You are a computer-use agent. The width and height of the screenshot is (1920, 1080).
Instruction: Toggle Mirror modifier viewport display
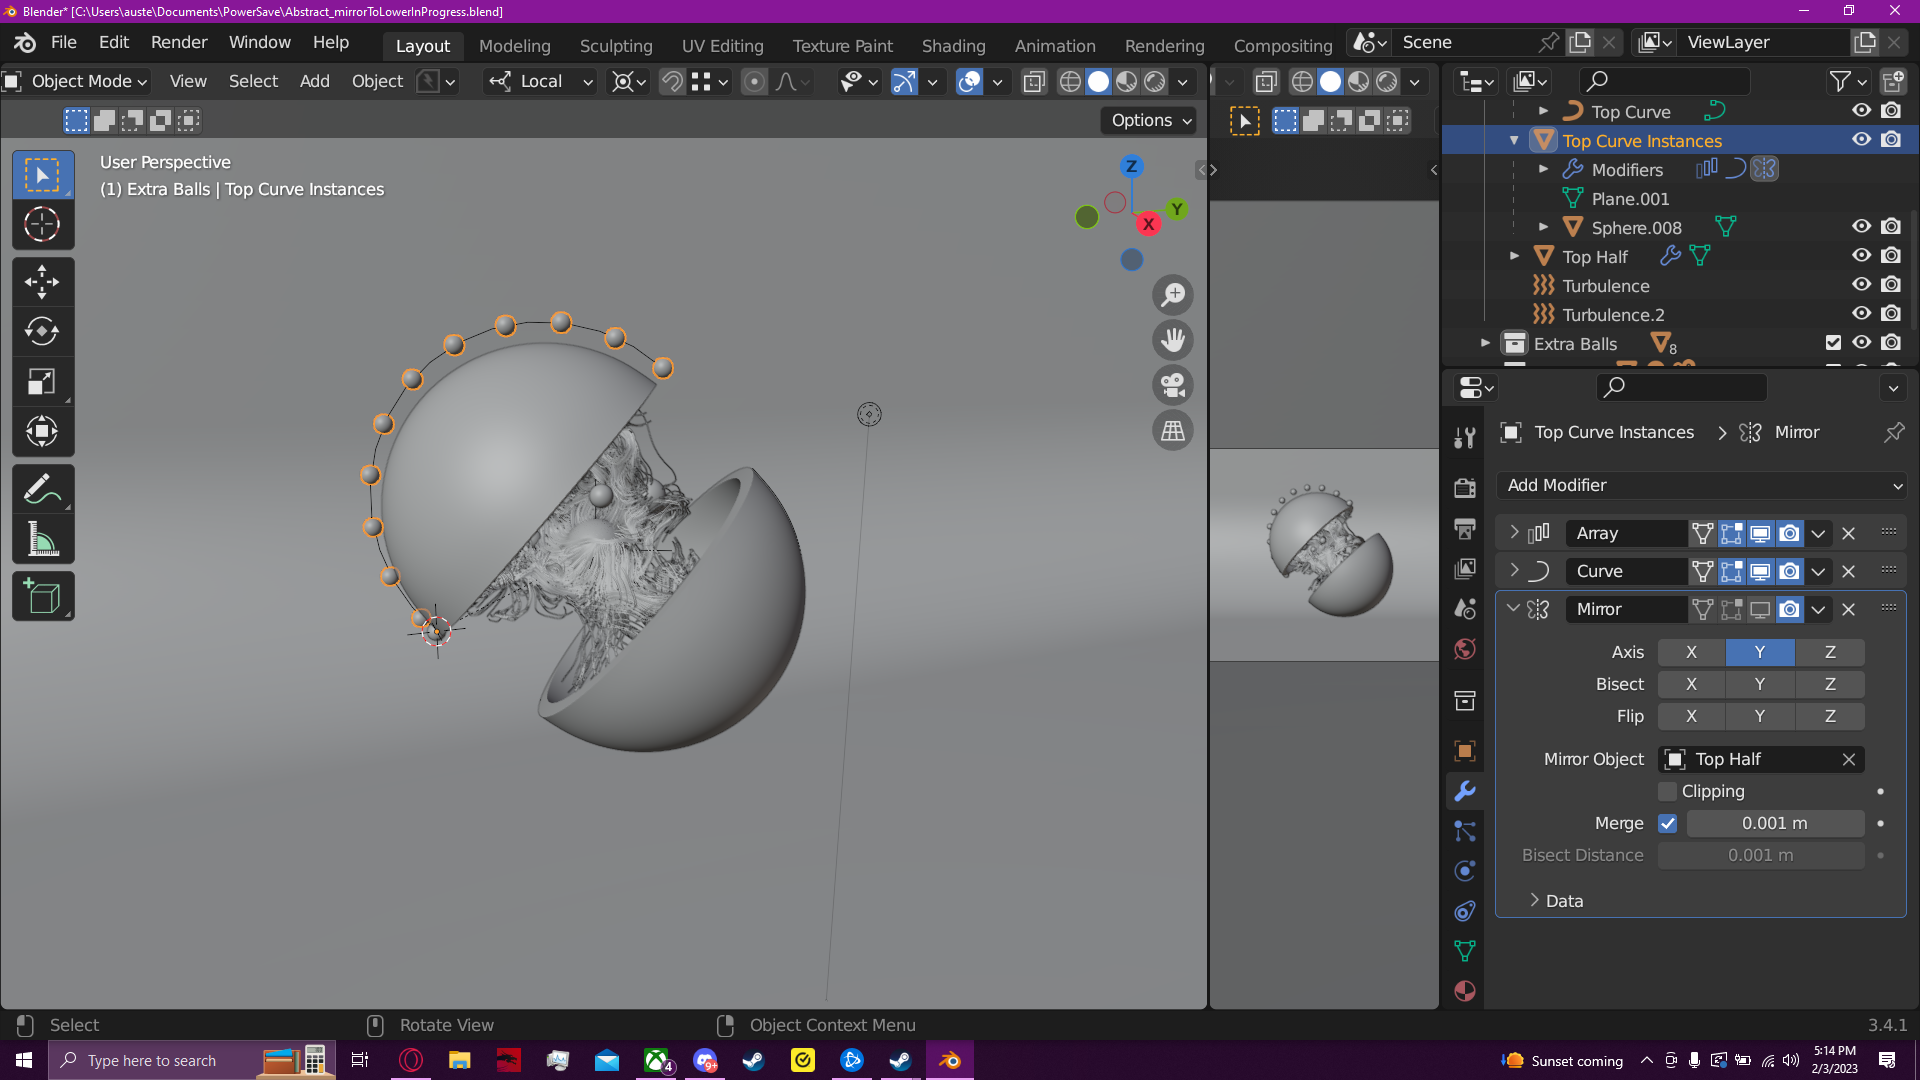1760,609
